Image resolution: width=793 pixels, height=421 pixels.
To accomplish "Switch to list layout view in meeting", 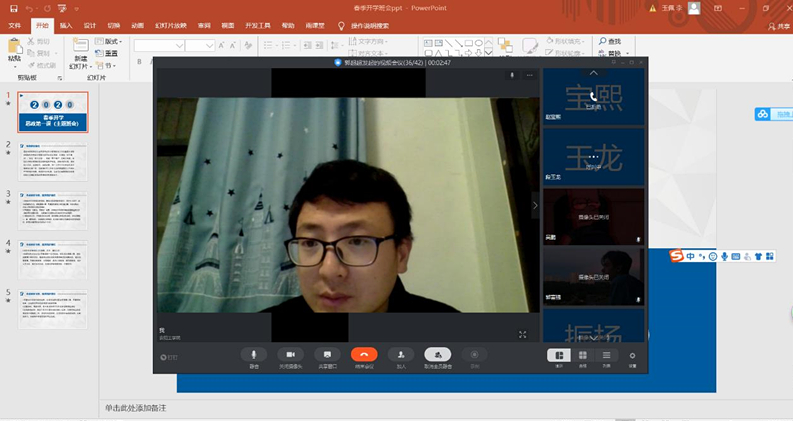I will [606, 355].
